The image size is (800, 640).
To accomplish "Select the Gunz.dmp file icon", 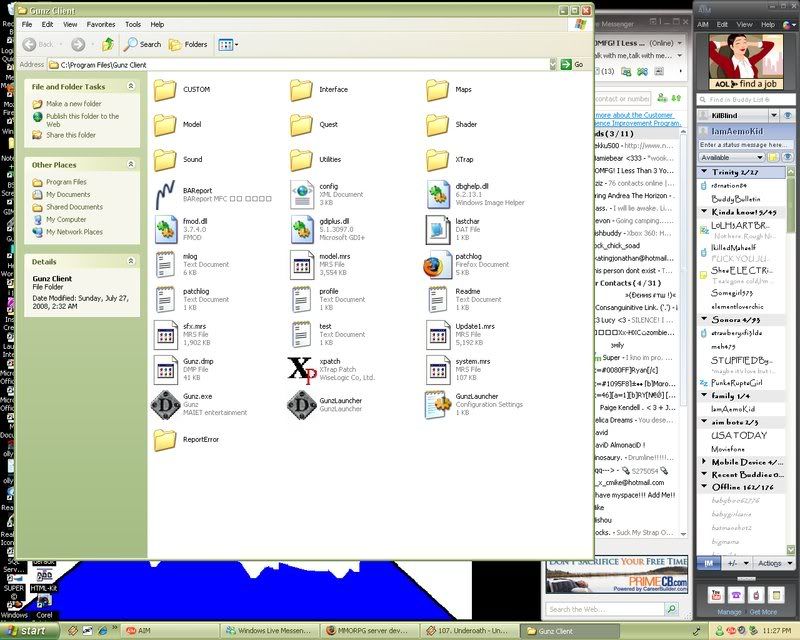I will coord(165,370).
